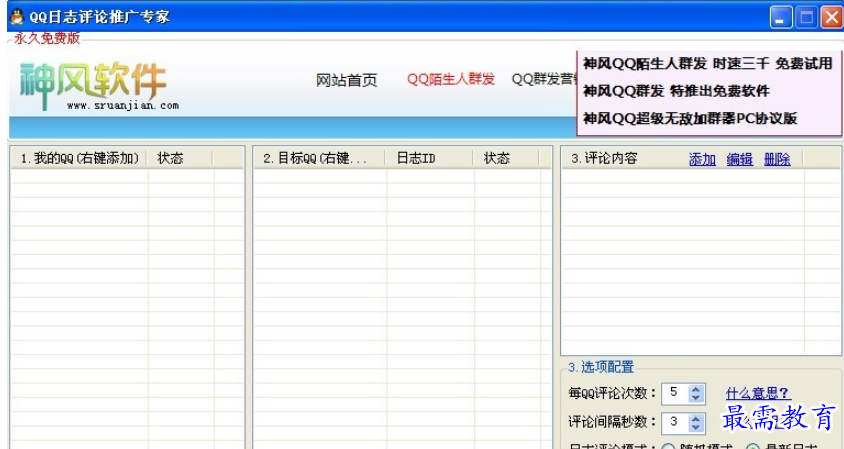Open the 什么意思? help link
The width and height of the screenshot is (844, 449).
(757, 393)
